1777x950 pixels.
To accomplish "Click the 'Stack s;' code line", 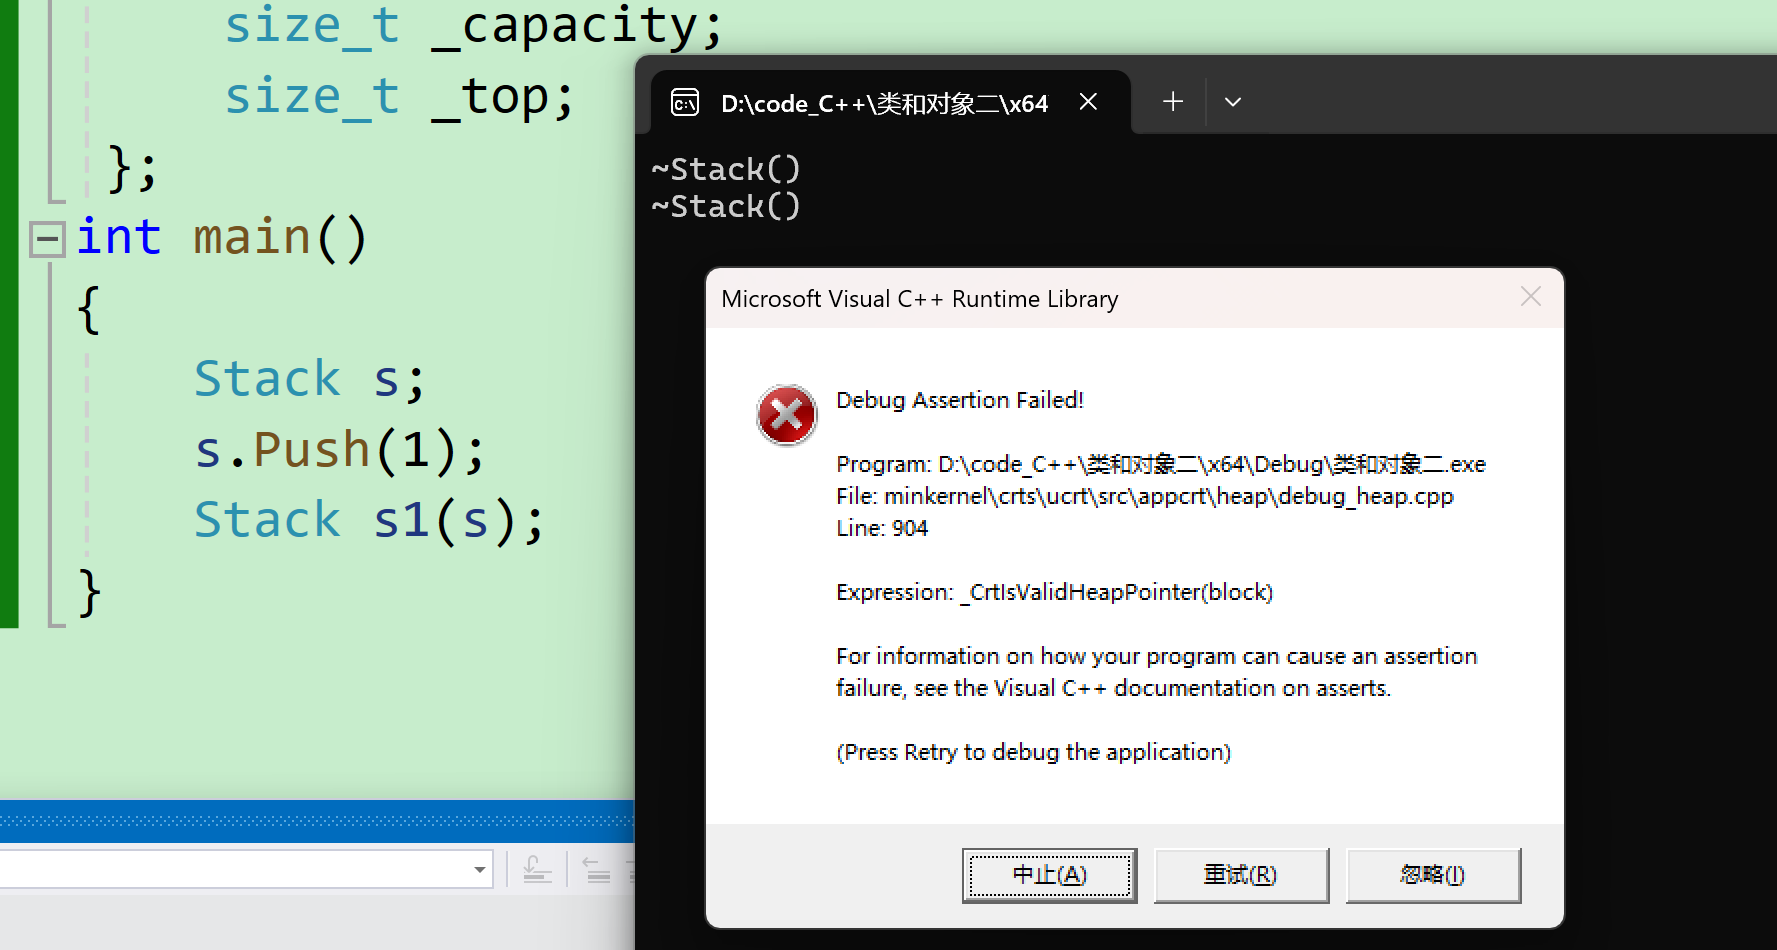I will pyautogui.click(x=310, y=379).
